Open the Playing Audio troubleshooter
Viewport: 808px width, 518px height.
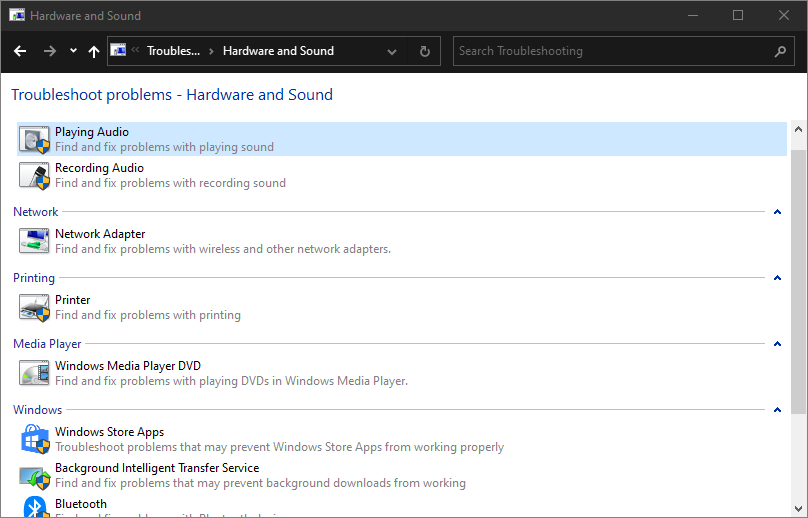(92, 132)
